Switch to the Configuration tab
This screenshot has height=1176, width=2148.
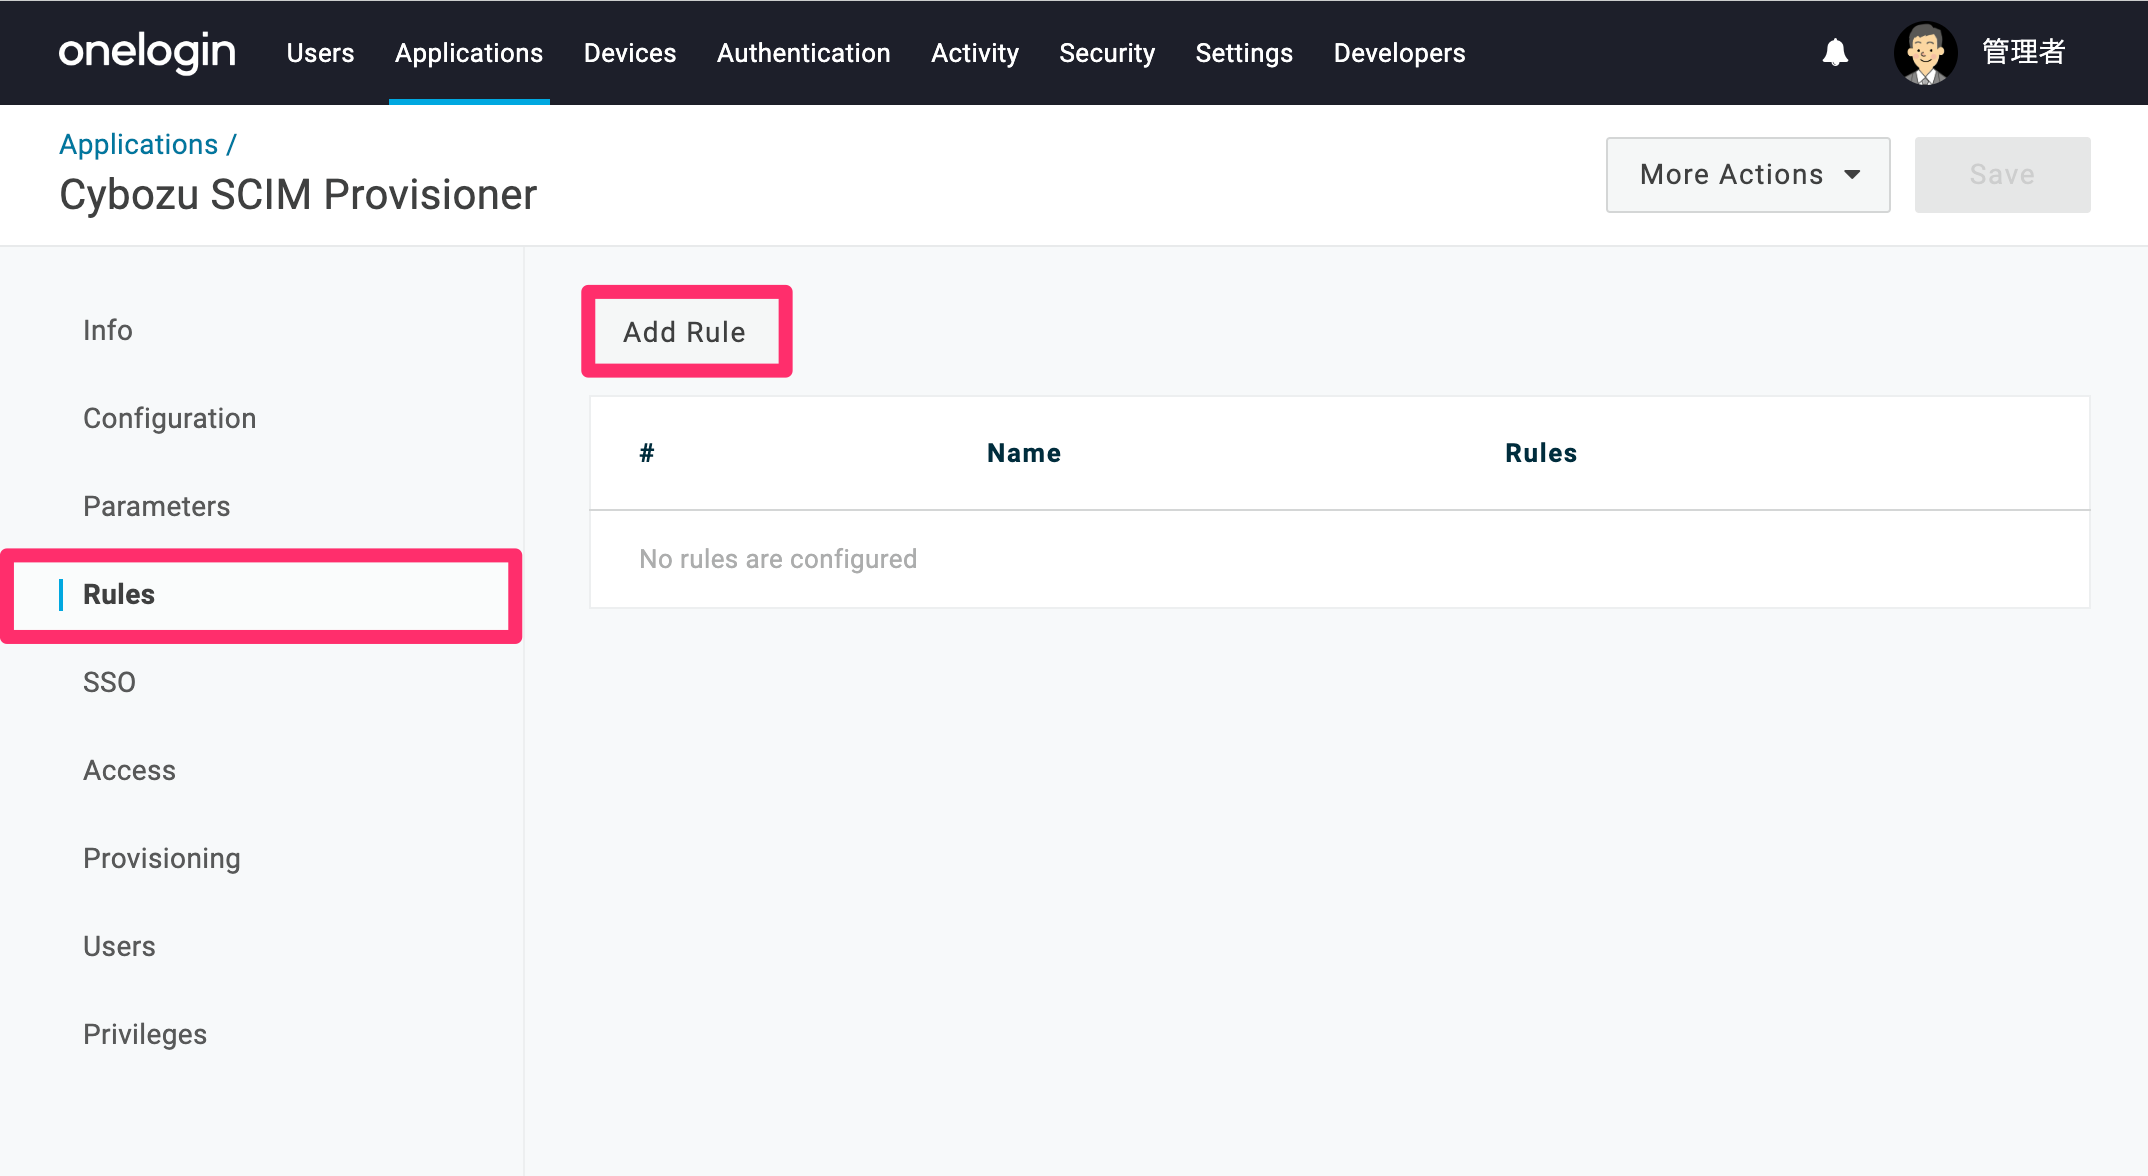[x=169, y=418]
